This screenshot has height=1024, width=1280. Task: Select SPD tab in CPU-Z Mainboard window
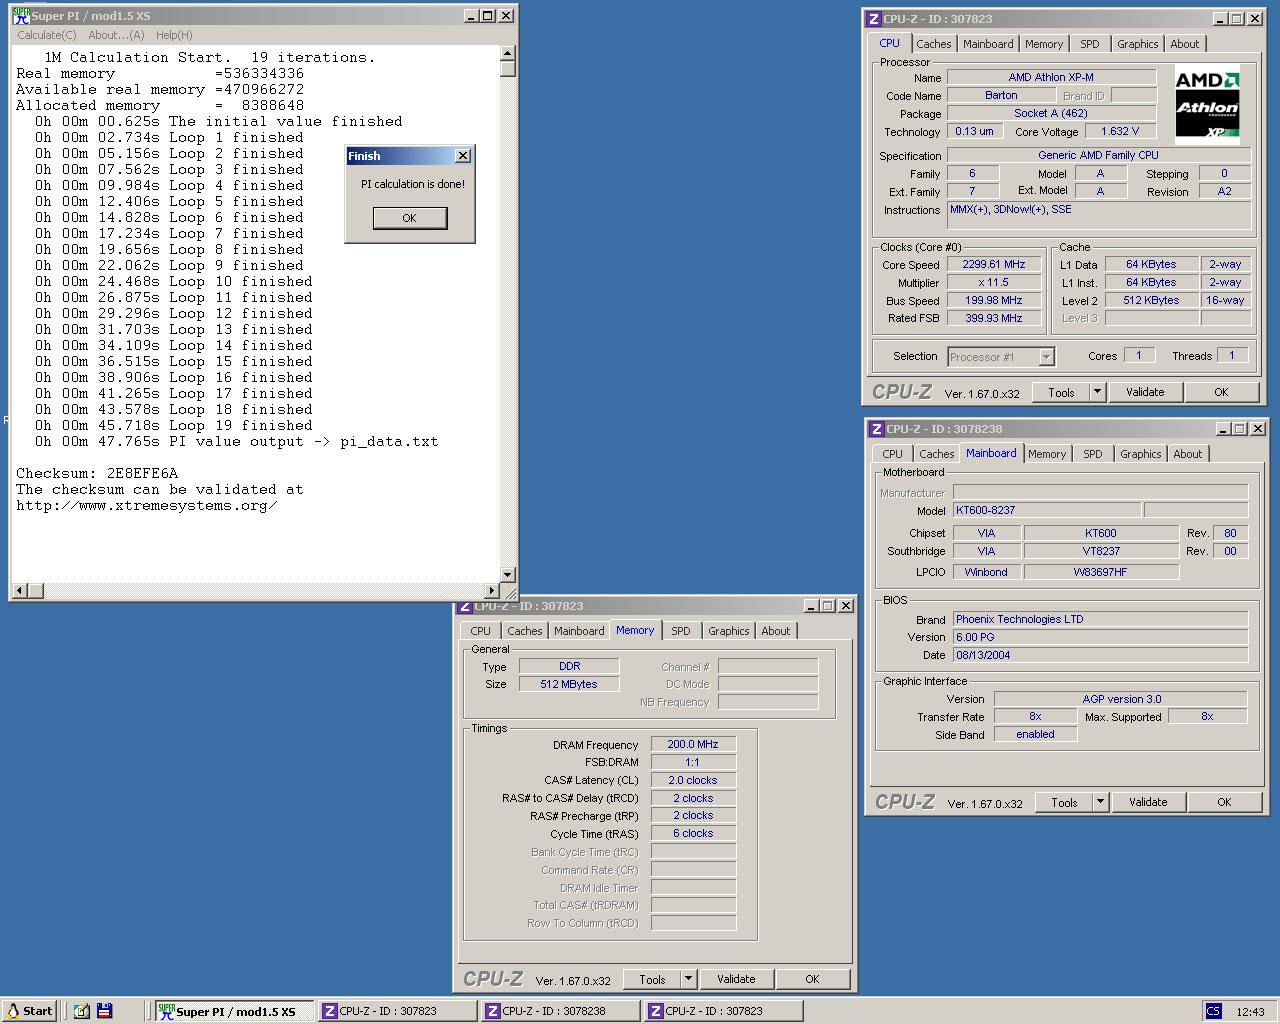[1093, 454]
